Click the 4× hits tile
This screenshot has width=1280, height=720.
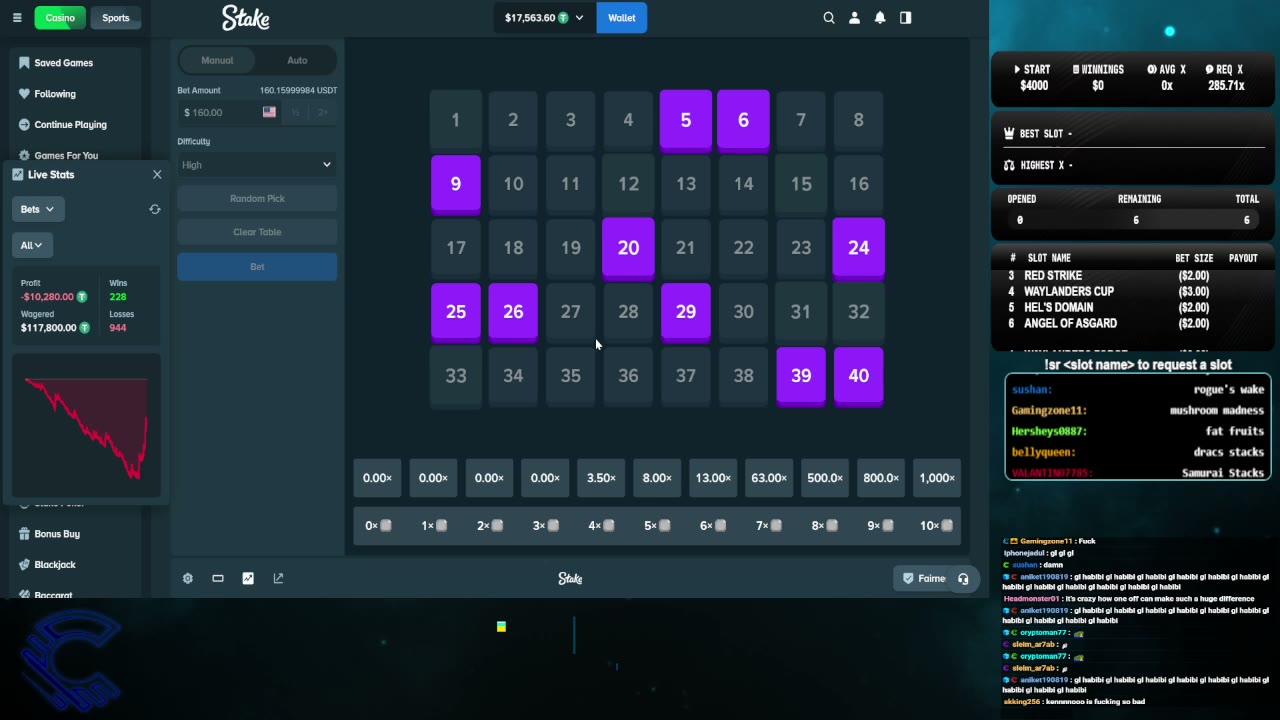[601, 526]
